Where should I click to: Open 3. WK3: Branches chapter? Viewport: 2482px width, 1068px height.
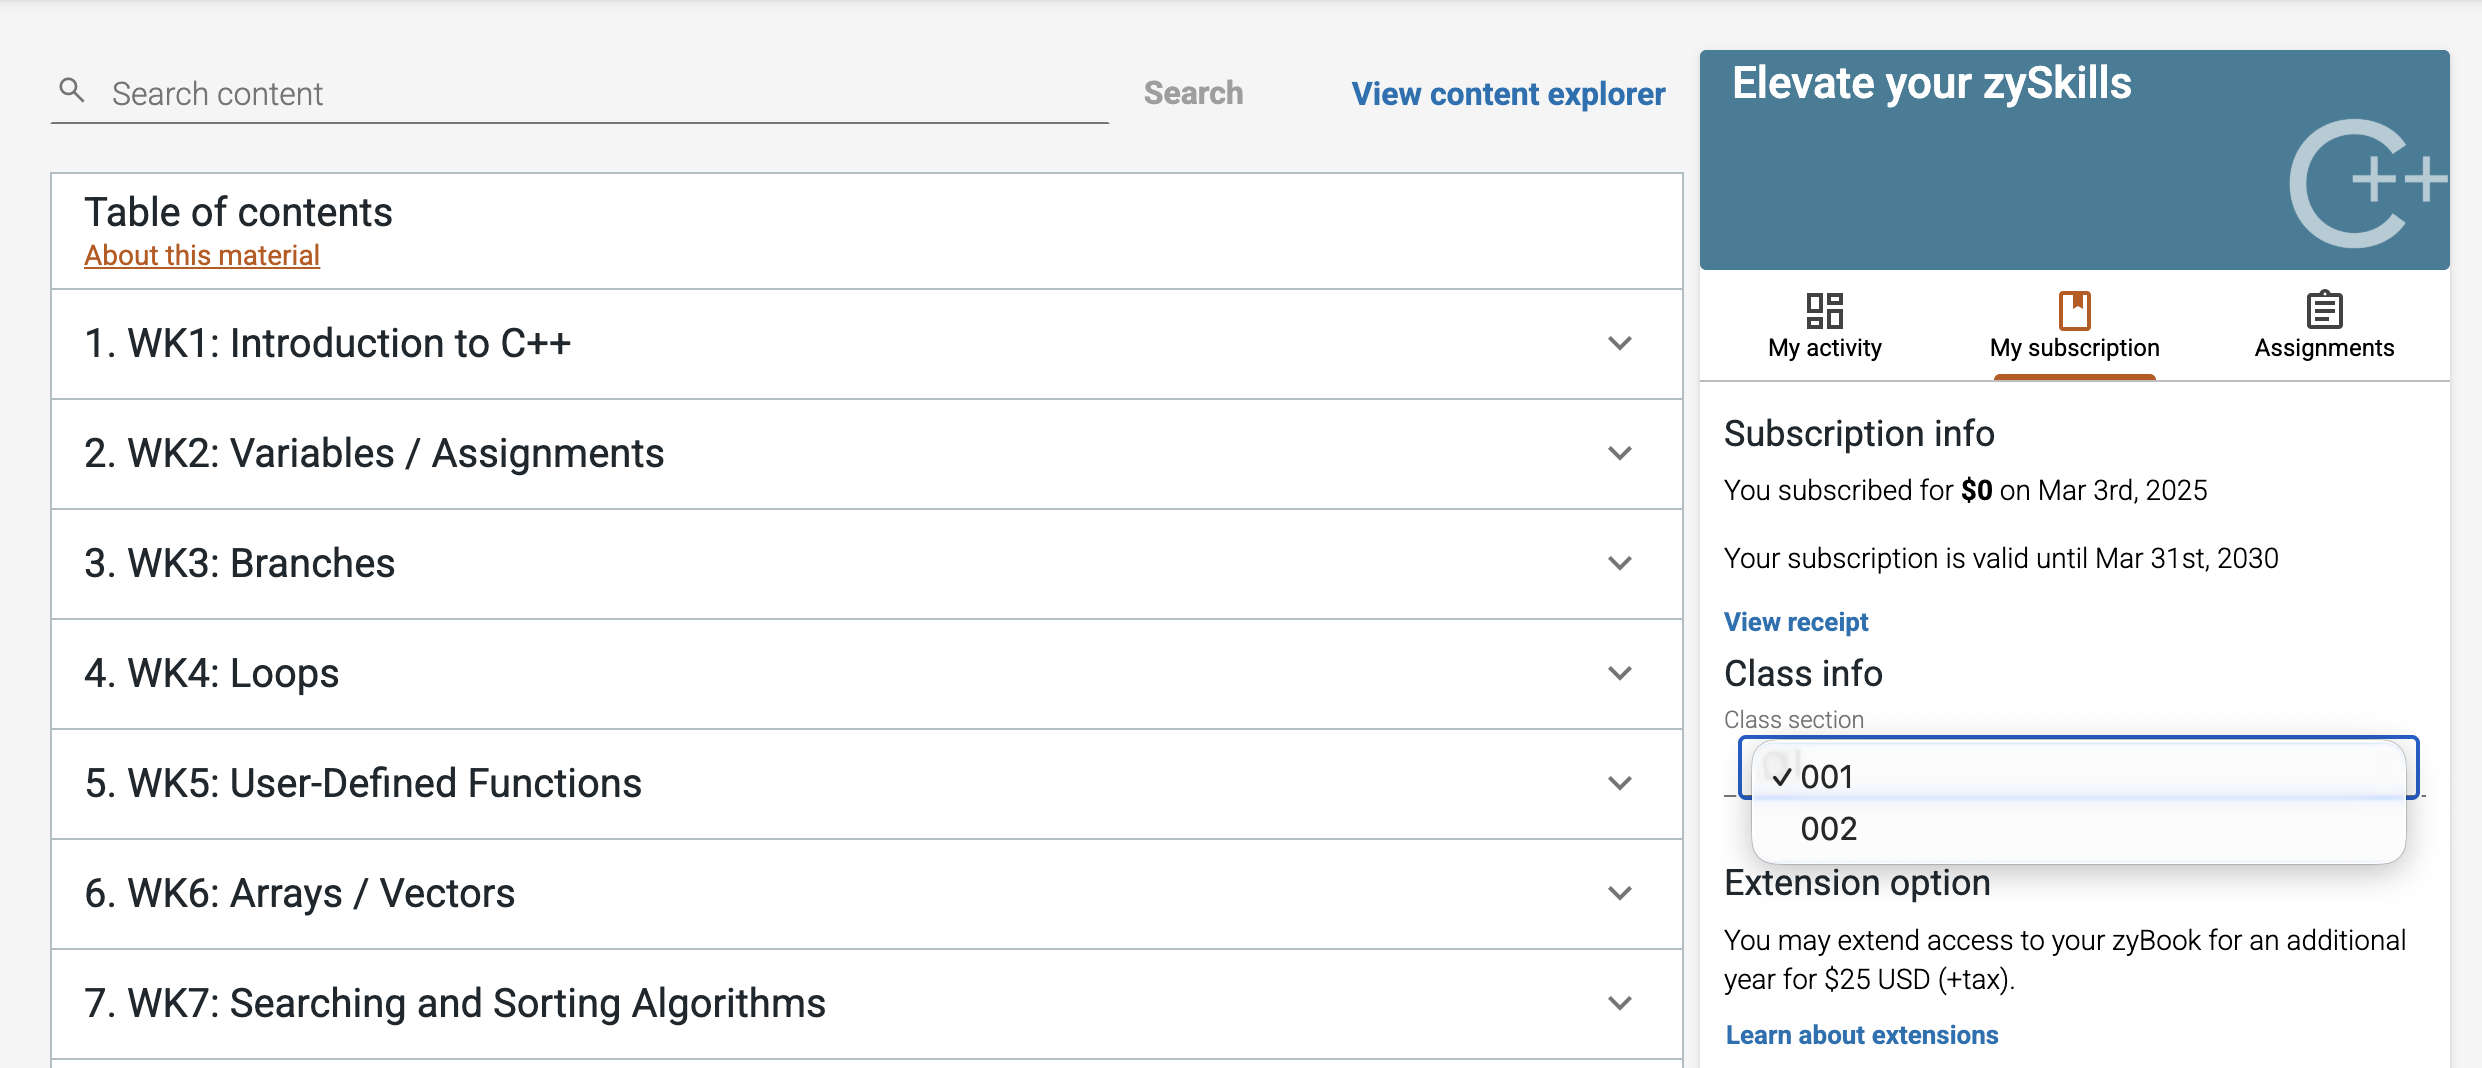click(x=866, y=564)
